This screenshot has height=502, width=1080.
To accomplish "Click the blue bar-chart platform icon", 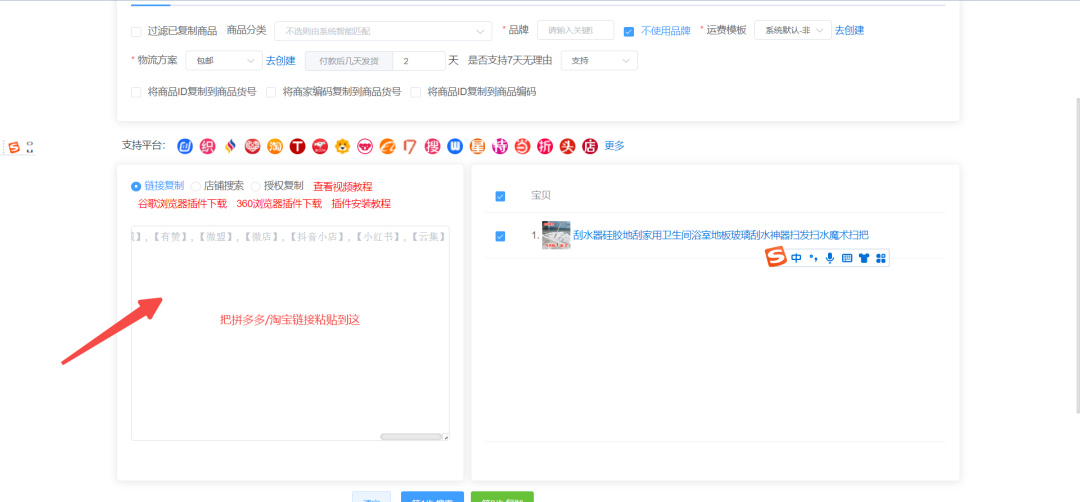I will click(185, 146).
